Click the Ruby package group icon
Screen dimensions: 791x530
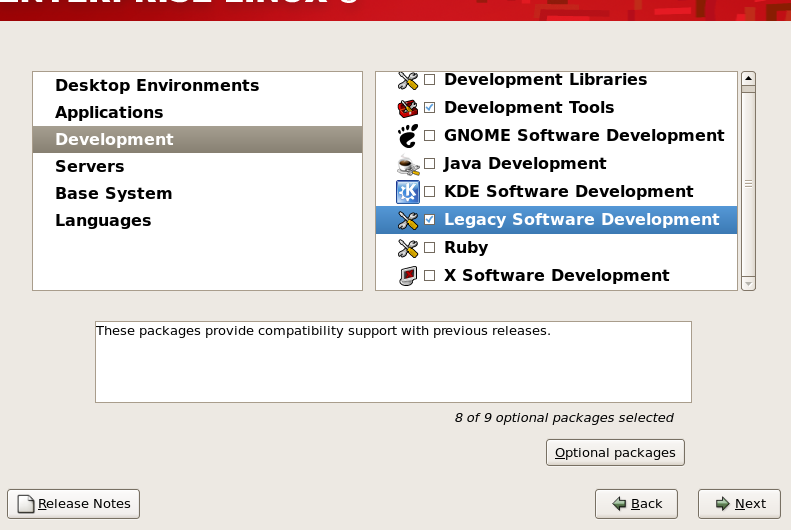tap(407, 247)
